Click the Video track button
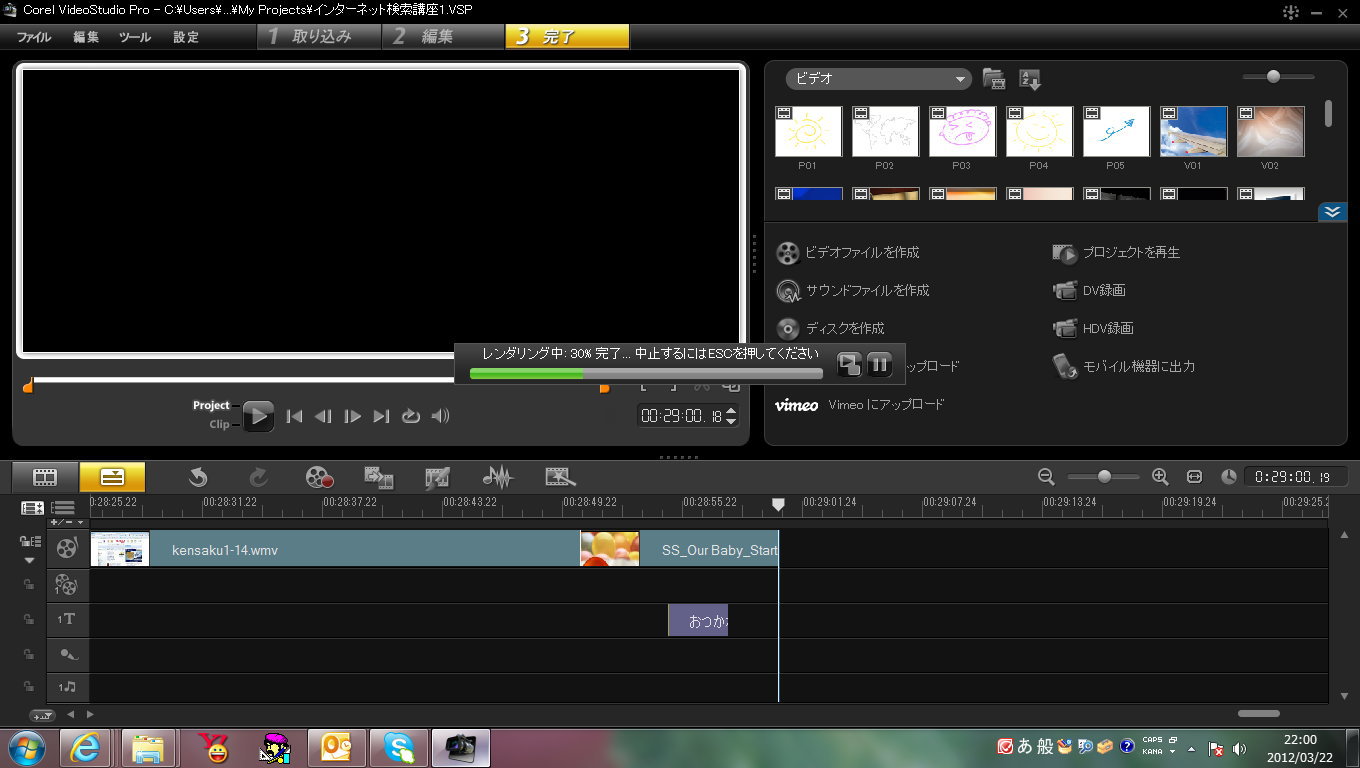Image resolution: width=1360 pixels, height=768 pixels. [x=66, y=548]
